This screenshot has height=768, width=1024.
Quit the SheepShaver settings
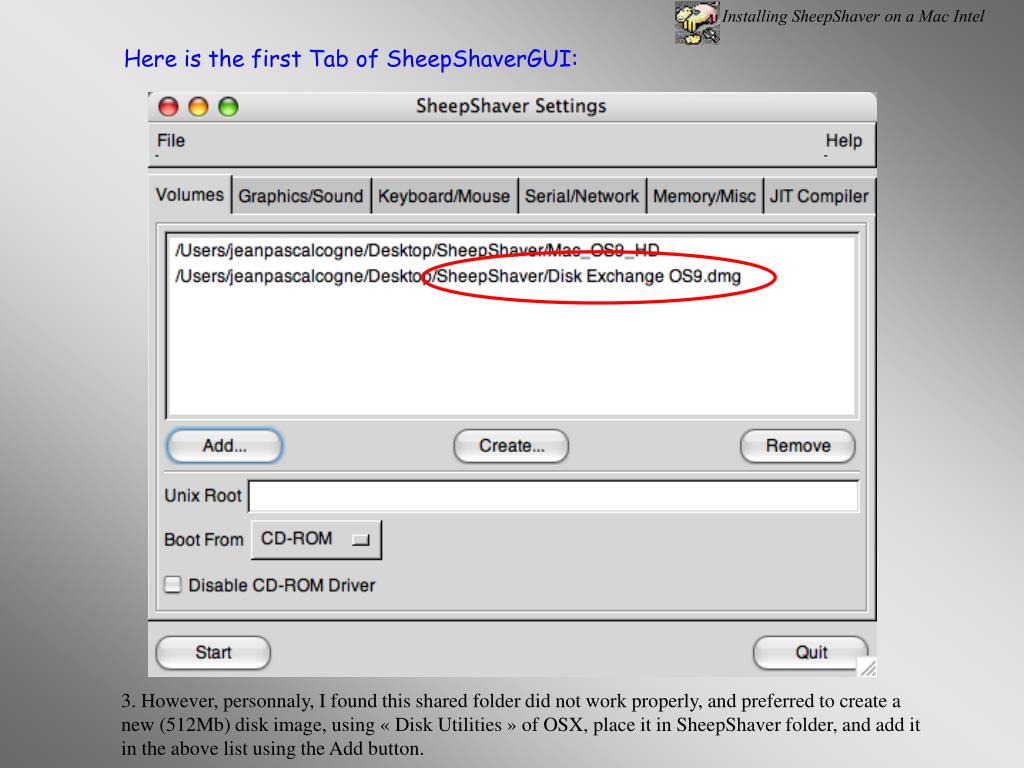(810, 652)
